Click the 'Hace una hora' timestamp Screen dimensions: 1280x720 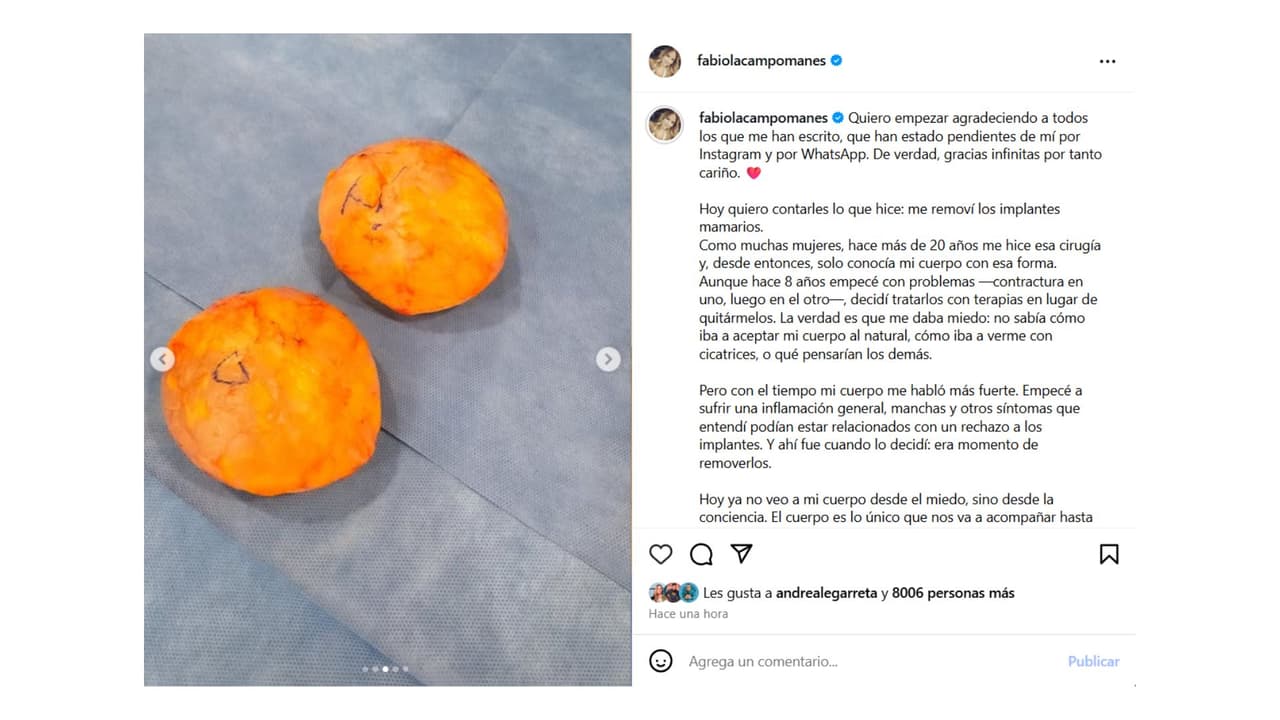(x=688, y=614)
